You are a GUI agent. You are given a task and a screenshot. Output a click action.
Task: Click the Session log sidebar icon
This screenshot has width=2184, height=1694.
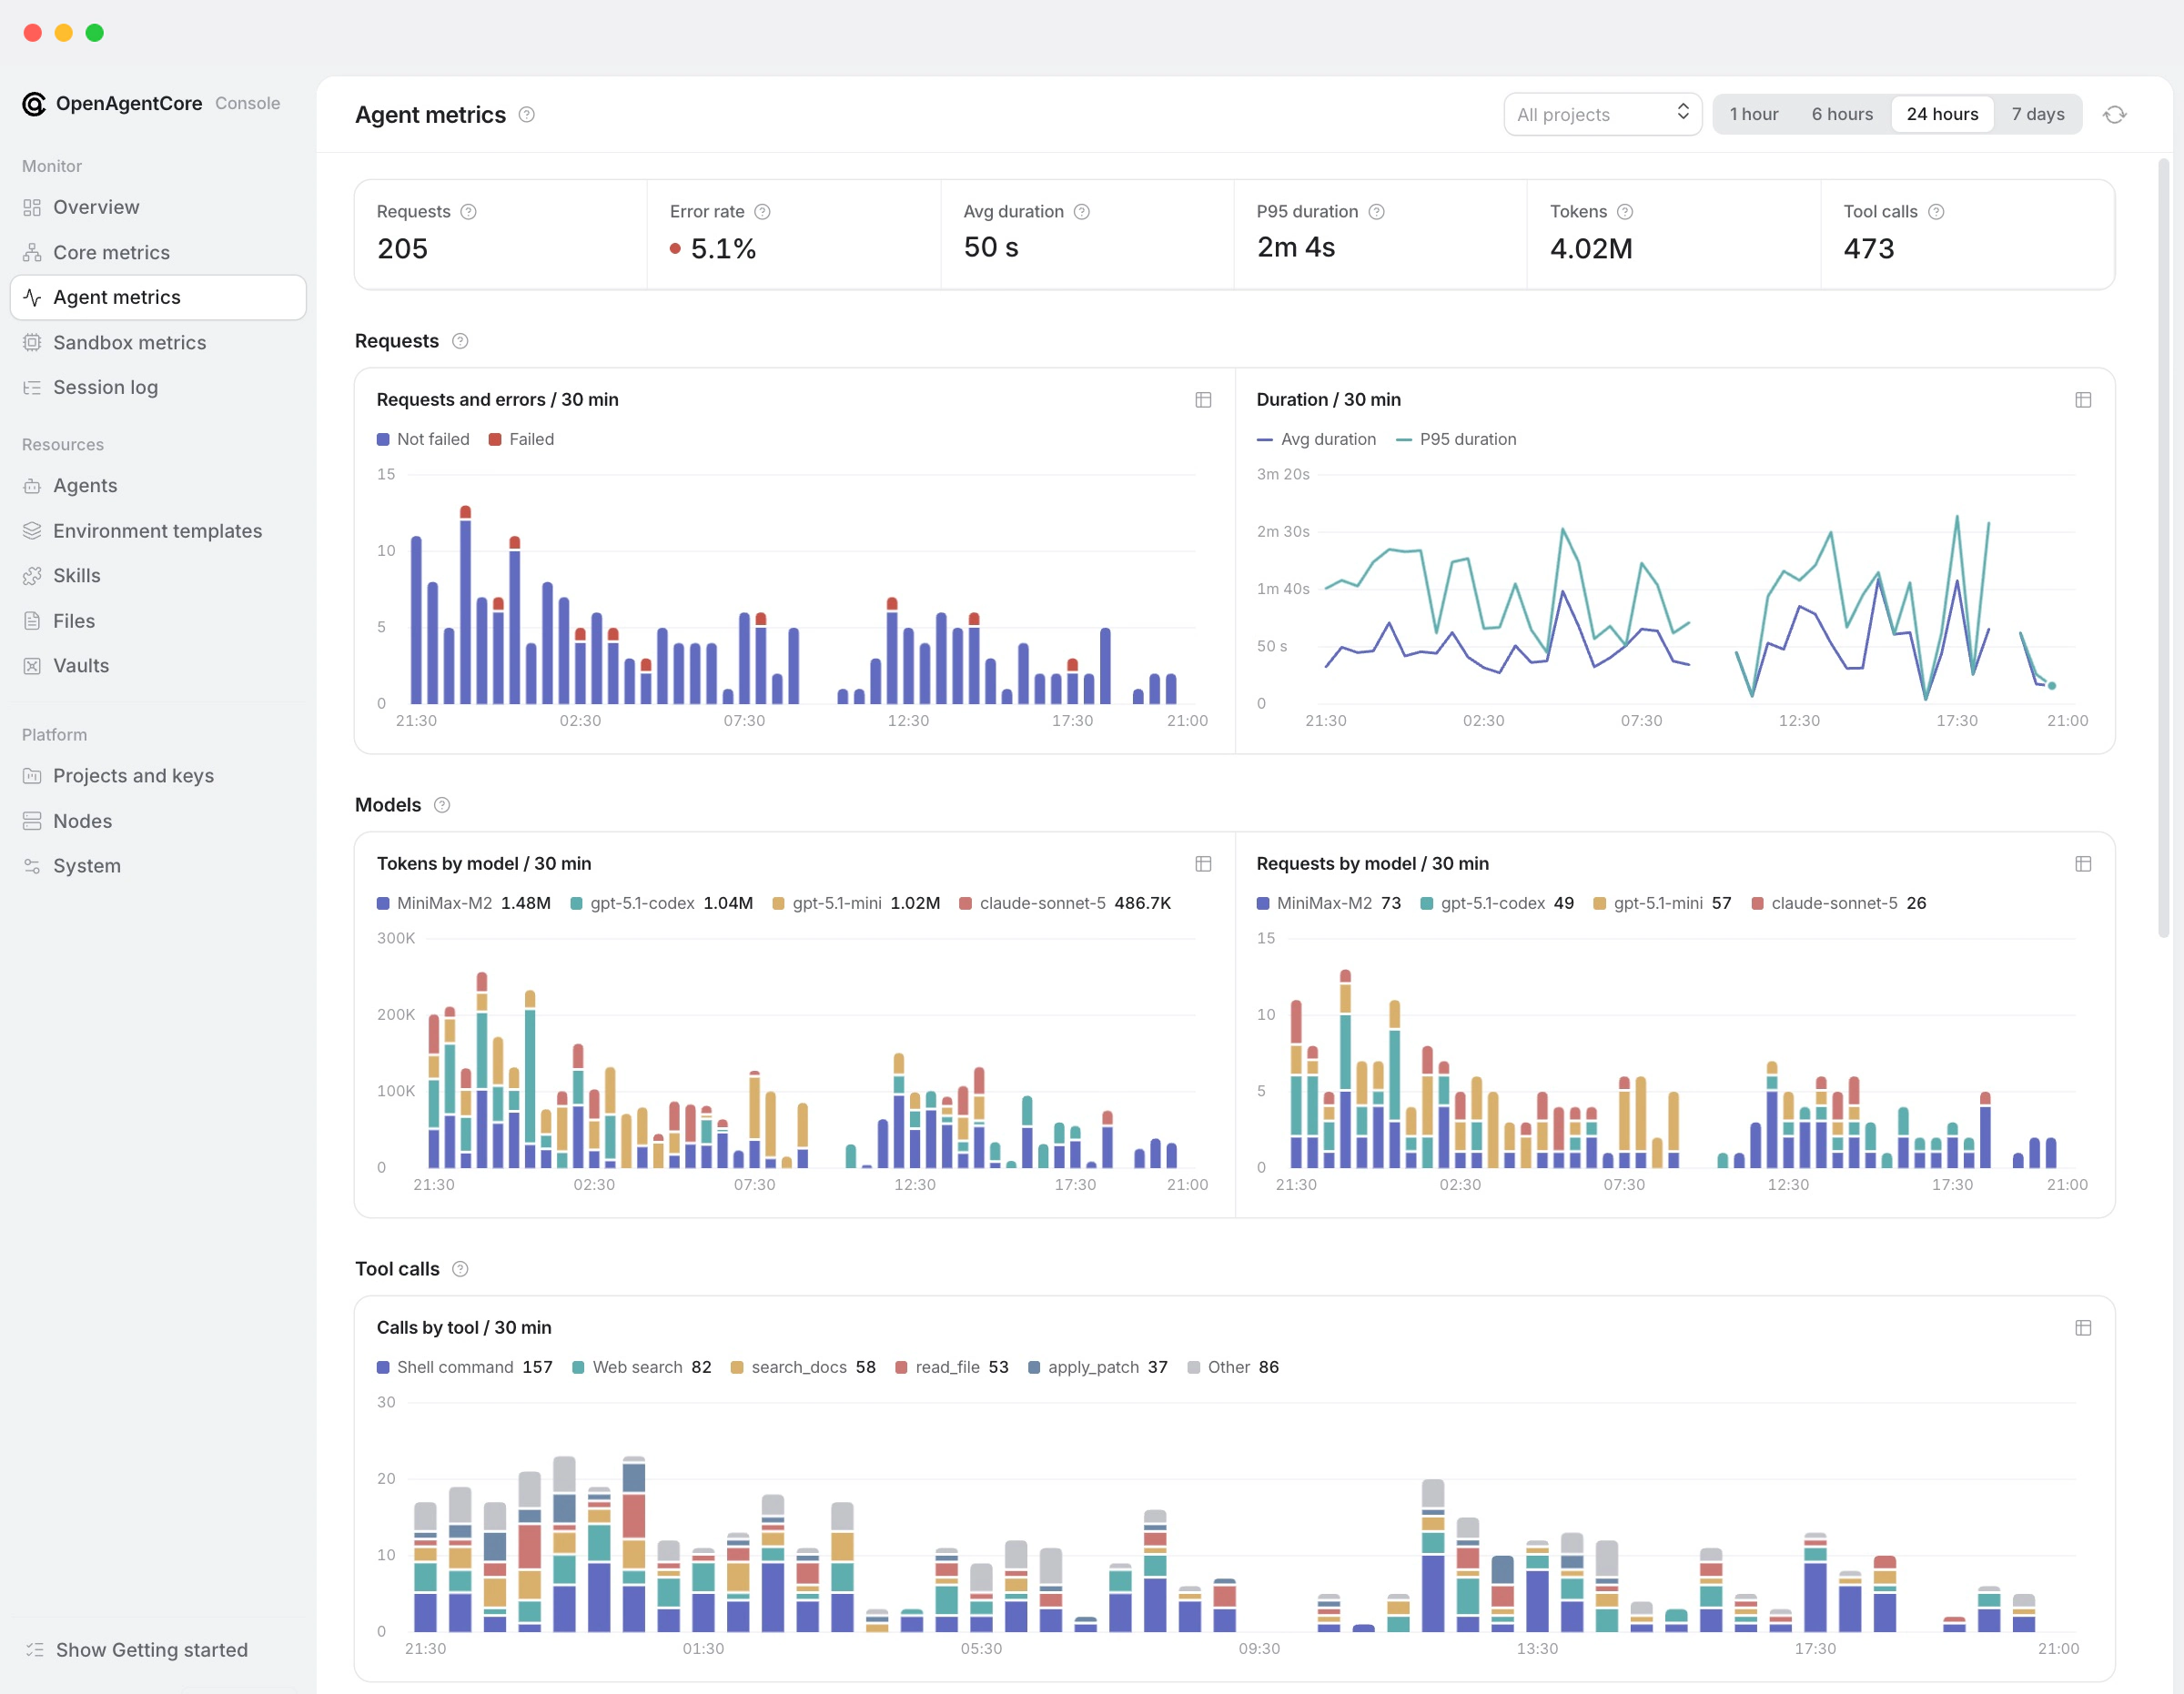32,388
